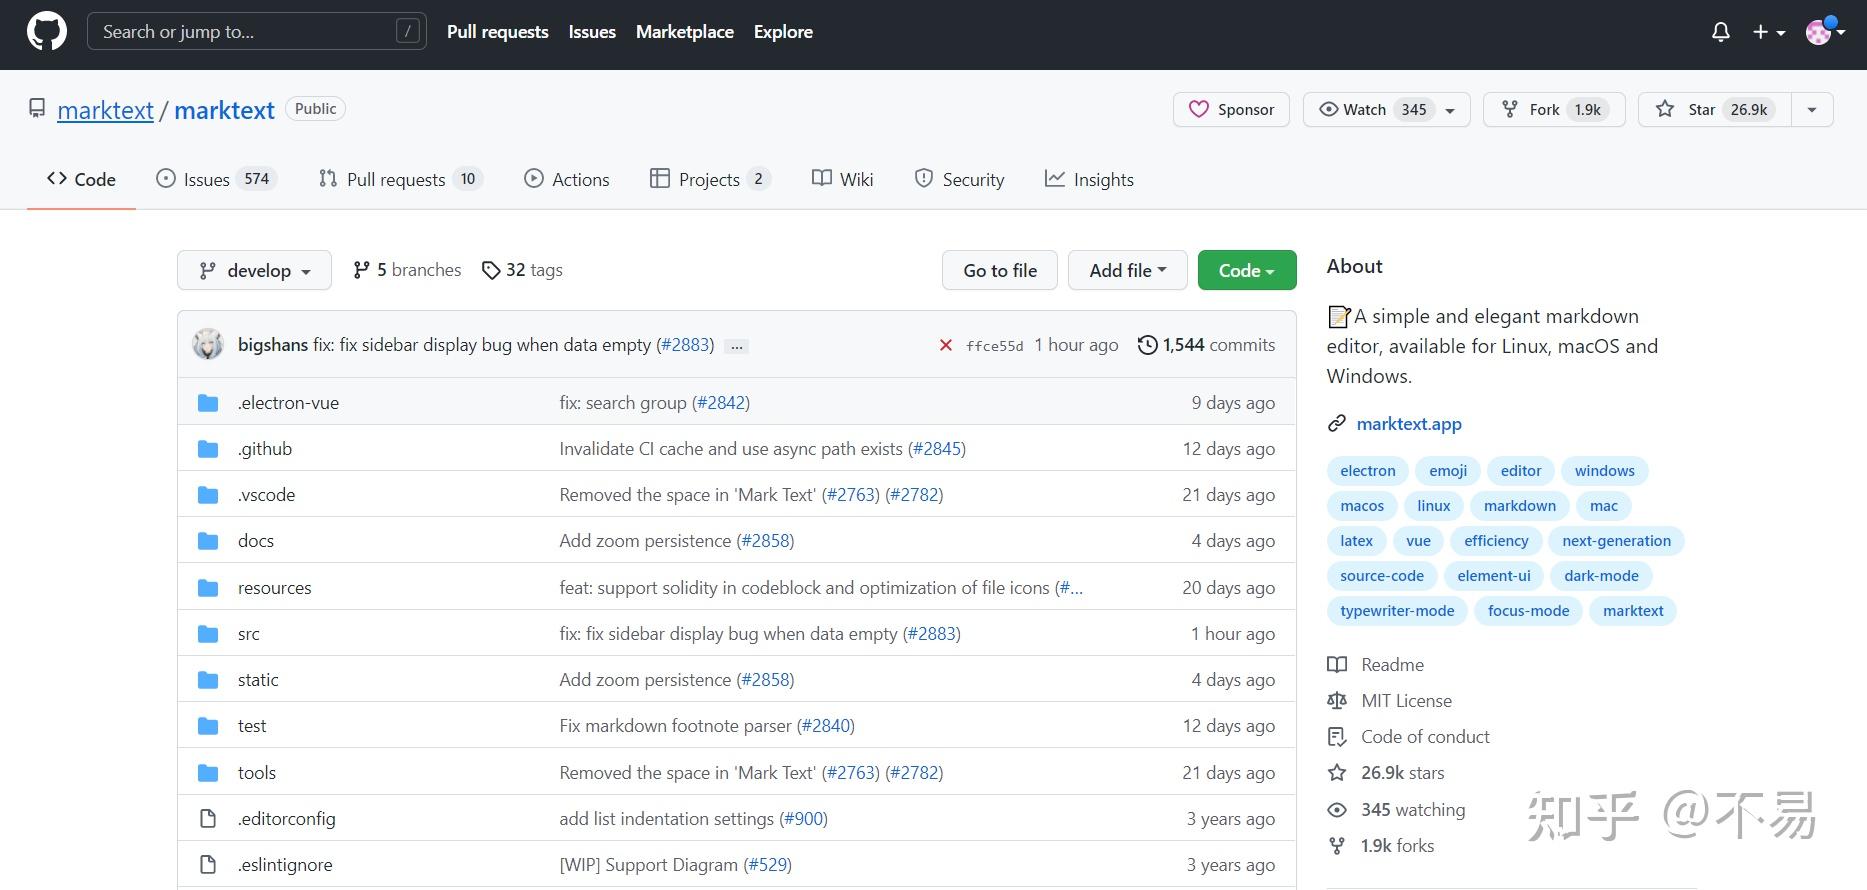Viewport: 1867px width, 890px height.
Task: Click the commit history clock icon
Action: (x=1147, y=345)
